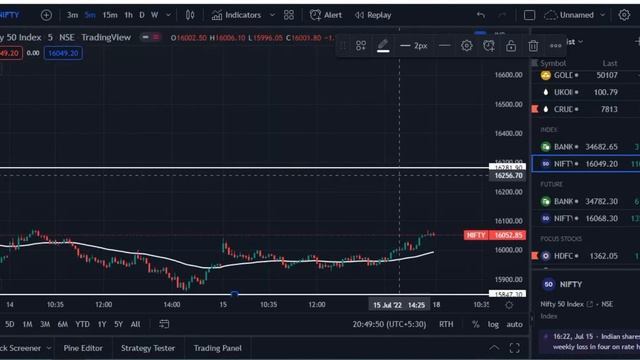Open timezone menu showing UTC+5:30
Viewport: 640px width, 360px height.
click(x=389, y=324)
